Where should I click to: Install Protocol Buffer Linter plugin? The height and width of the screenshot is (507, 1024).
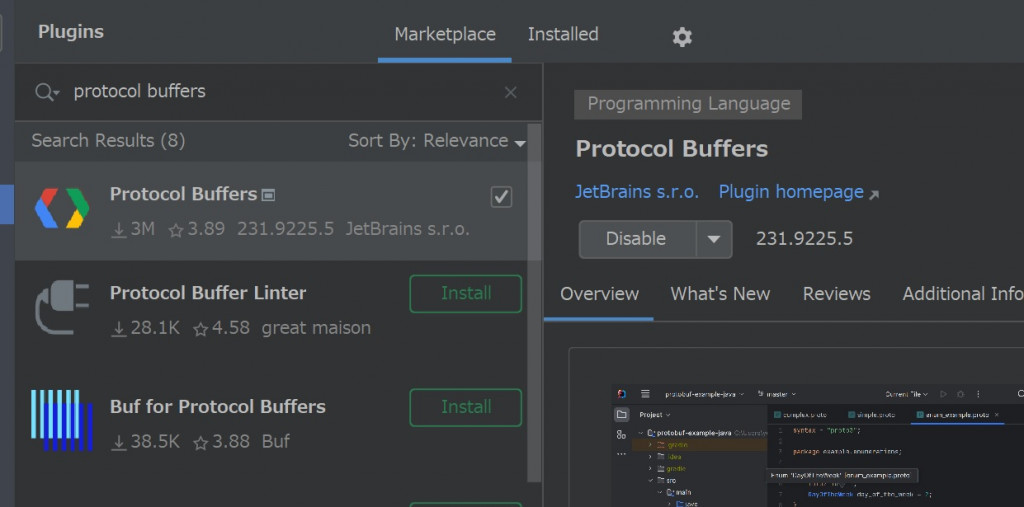[x=466, y=294]
